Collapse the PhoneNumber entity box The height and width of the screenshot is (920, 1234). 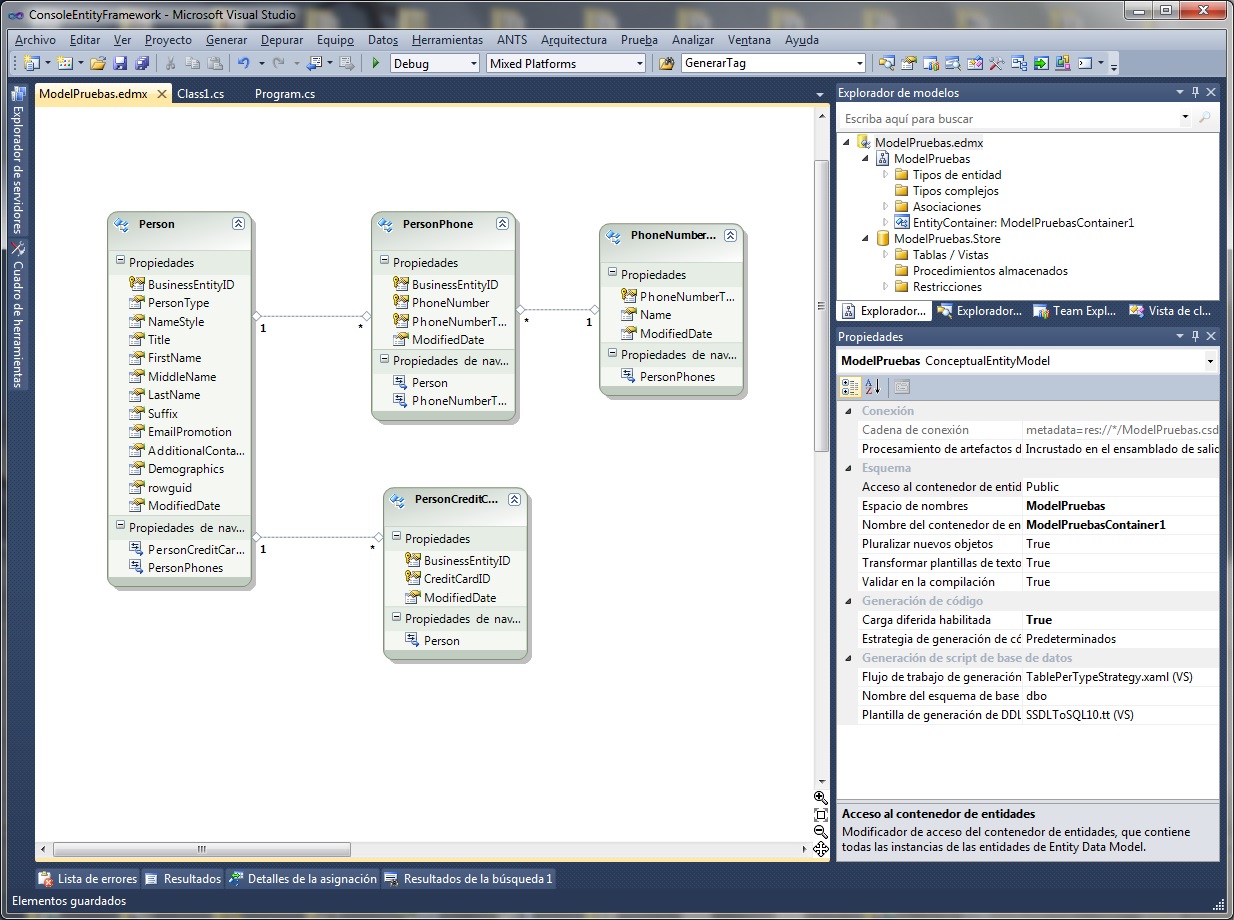click(730, 236)
